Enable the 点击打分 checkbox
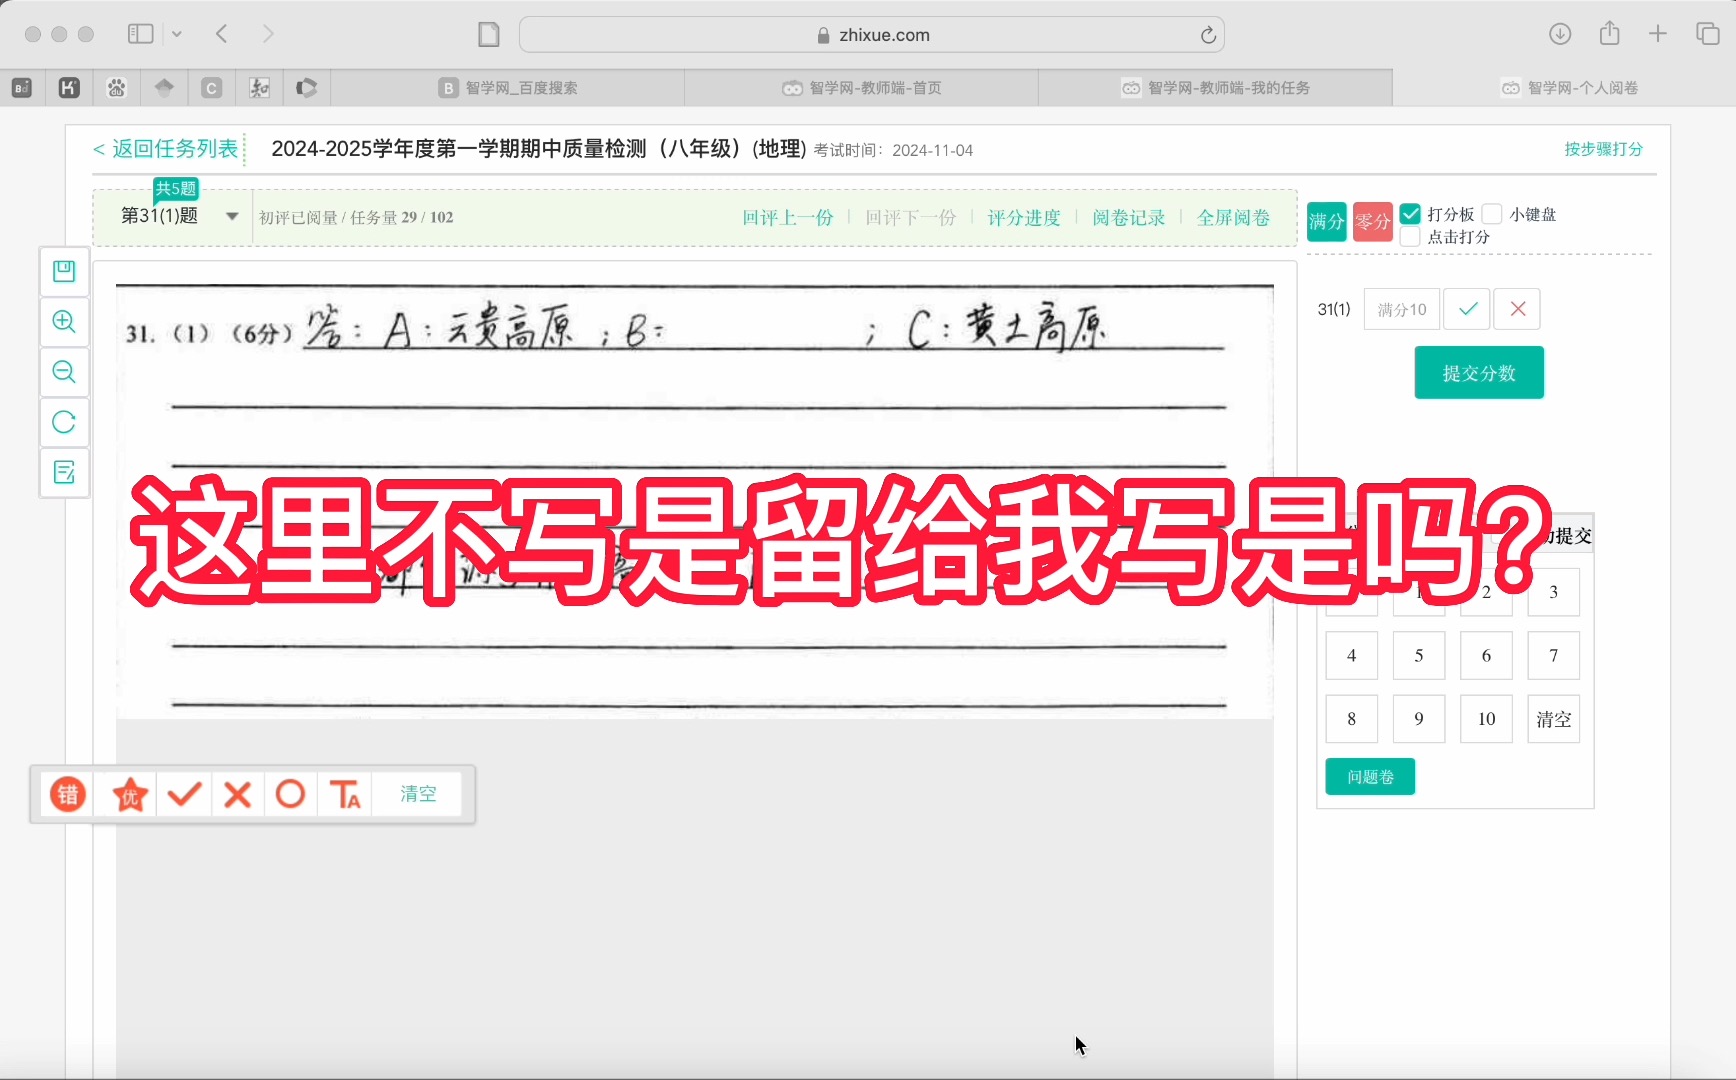The height and width of the screenshot is (1080, 1736). (x=1410, y=237)
